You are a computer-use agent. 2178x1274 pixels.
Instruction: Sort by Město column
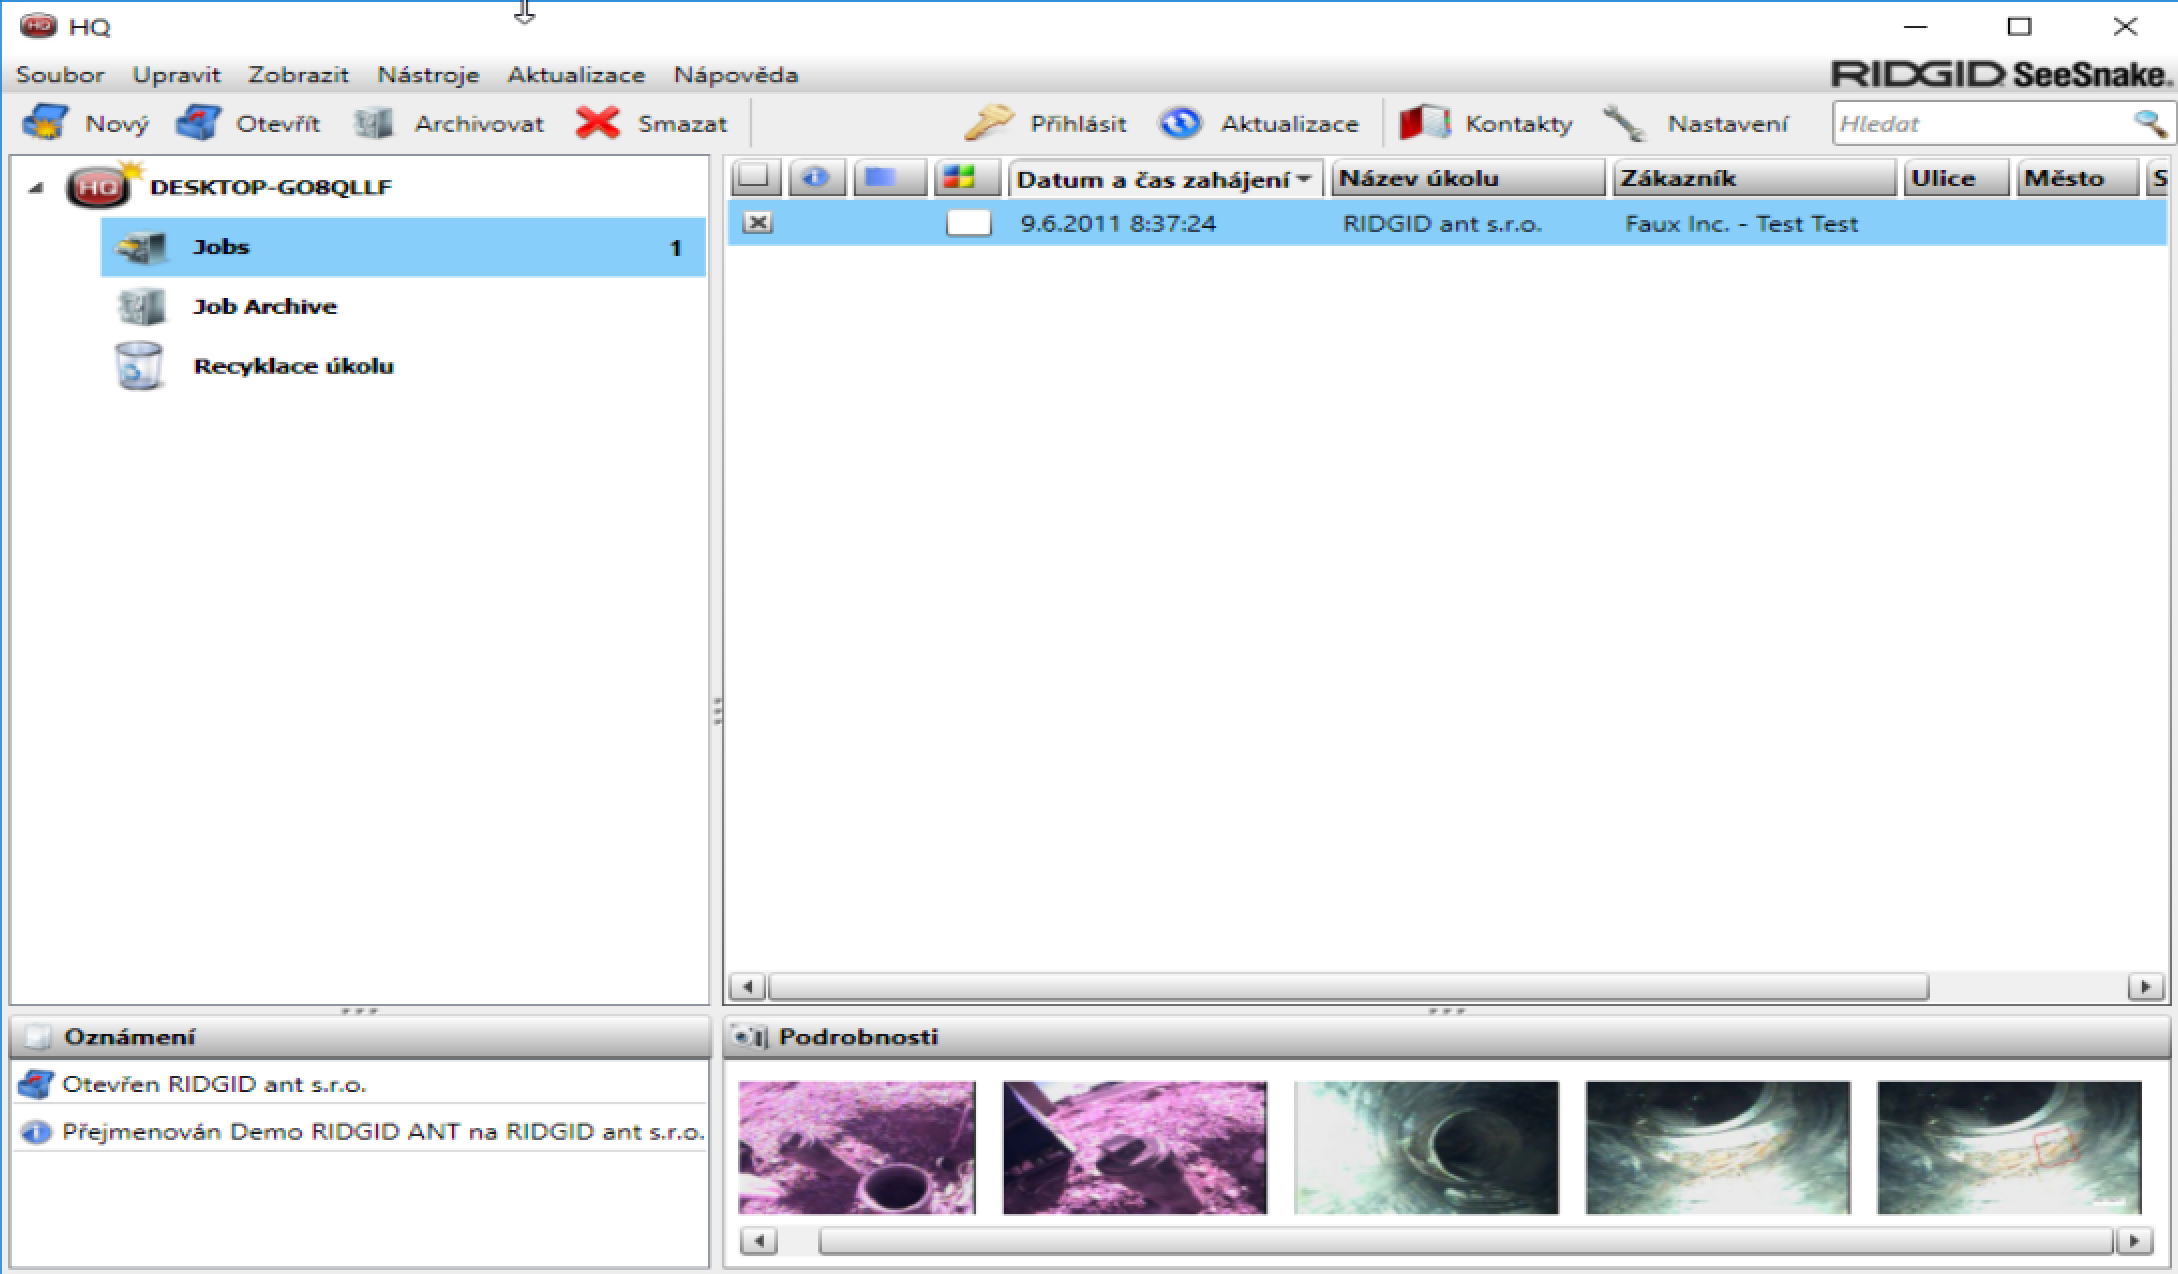(x=2077, y=178)
